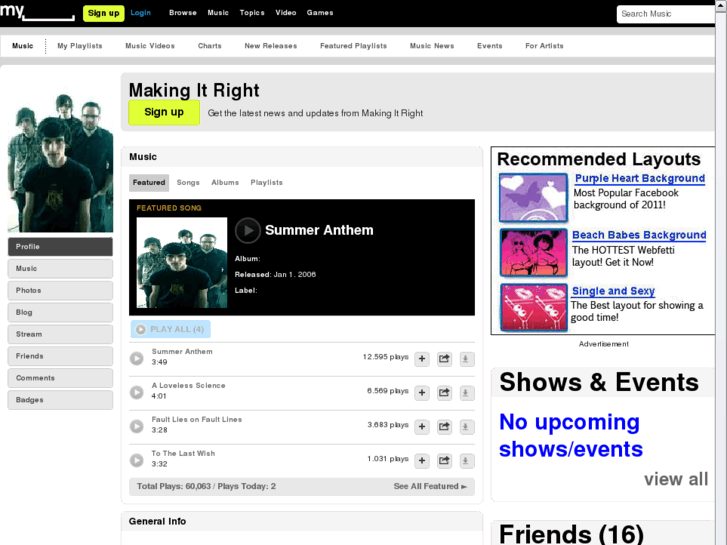Open New Releases
Image resolution: width=727 pixels, height=545 pixels.
click(271, 46)
